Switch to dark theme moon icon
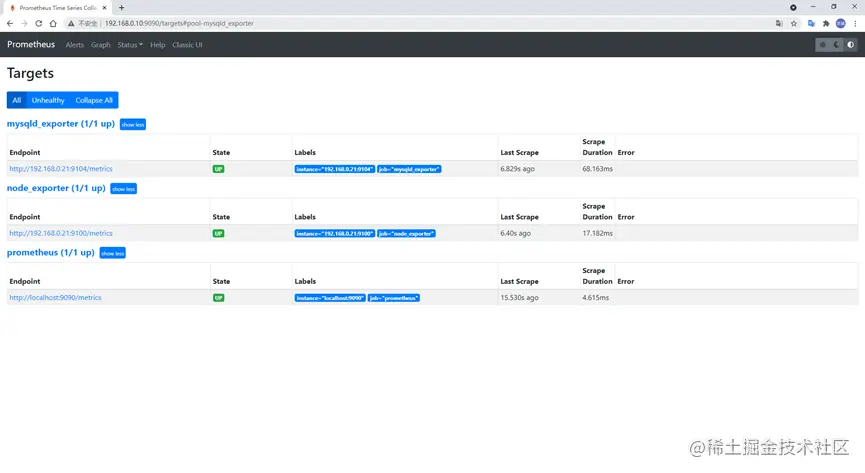 (836, 45)
